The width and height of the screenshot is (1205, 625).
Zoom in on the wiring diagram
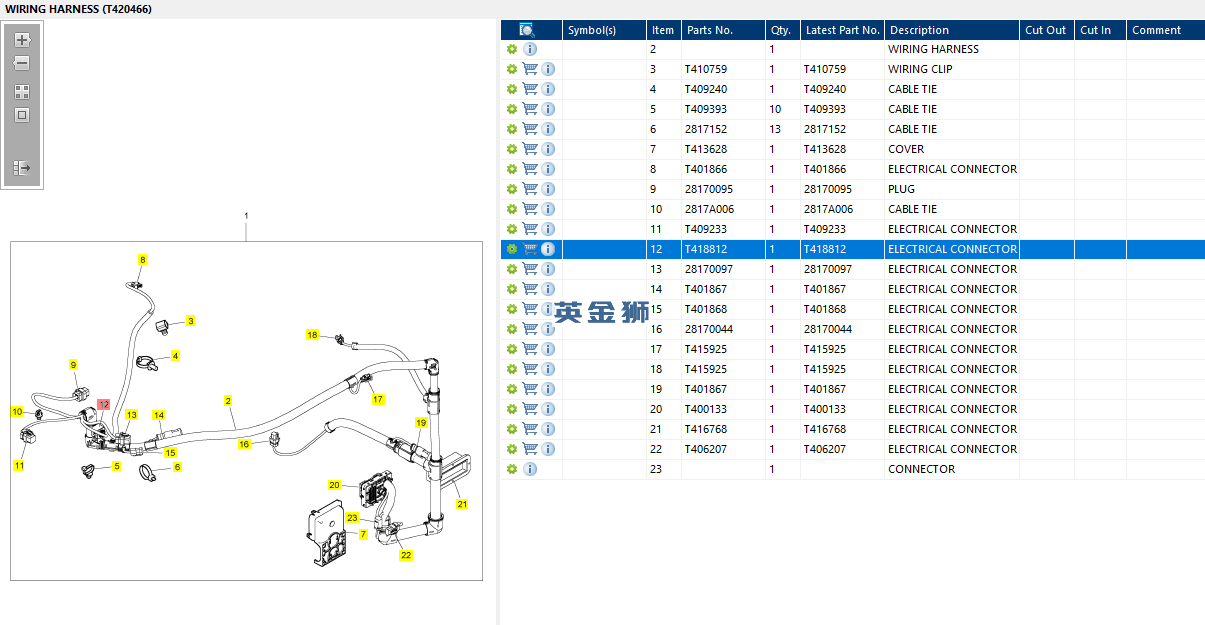[22, 40]
